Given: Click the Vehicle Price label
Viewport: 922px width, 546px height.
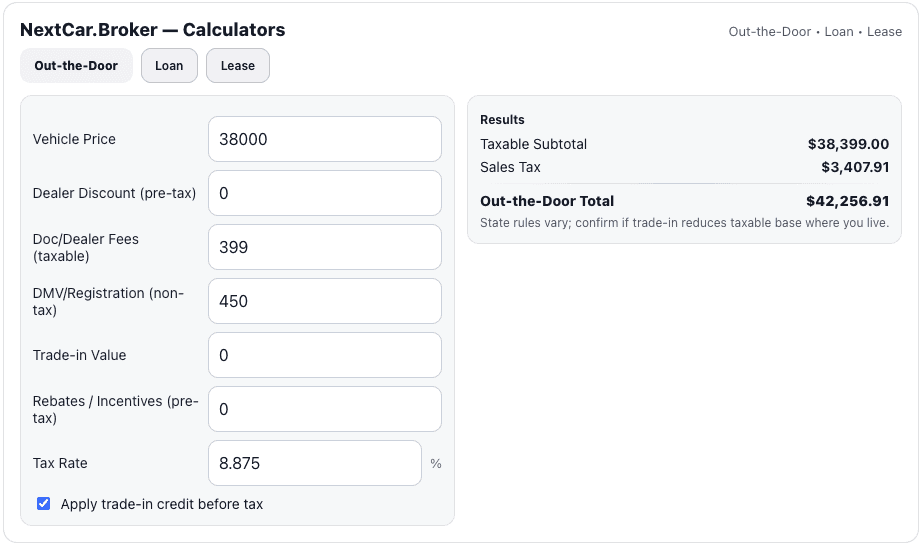Looking at the screenshot, I should point(74,139).
